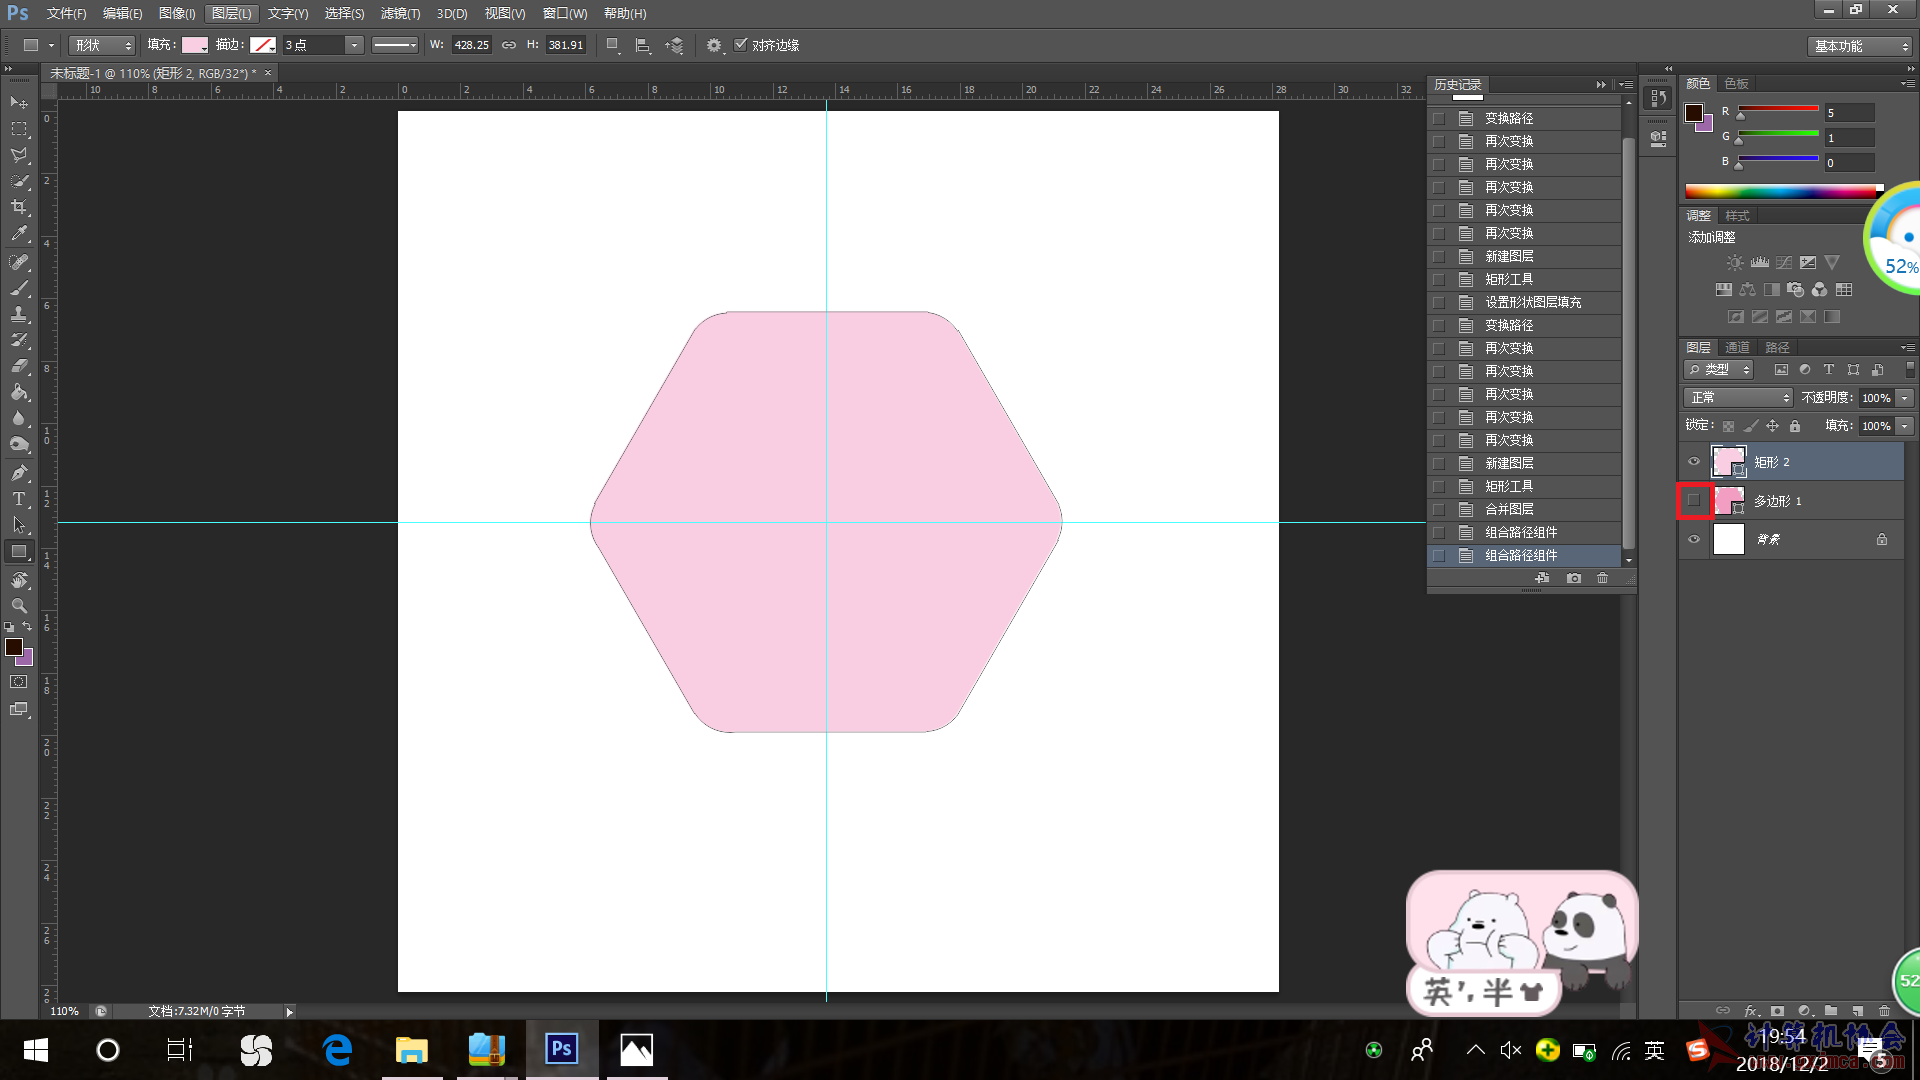This screenshot has height=1080, width=1920.
Task: Select the Move tool
Action: [x=19, y=103]
